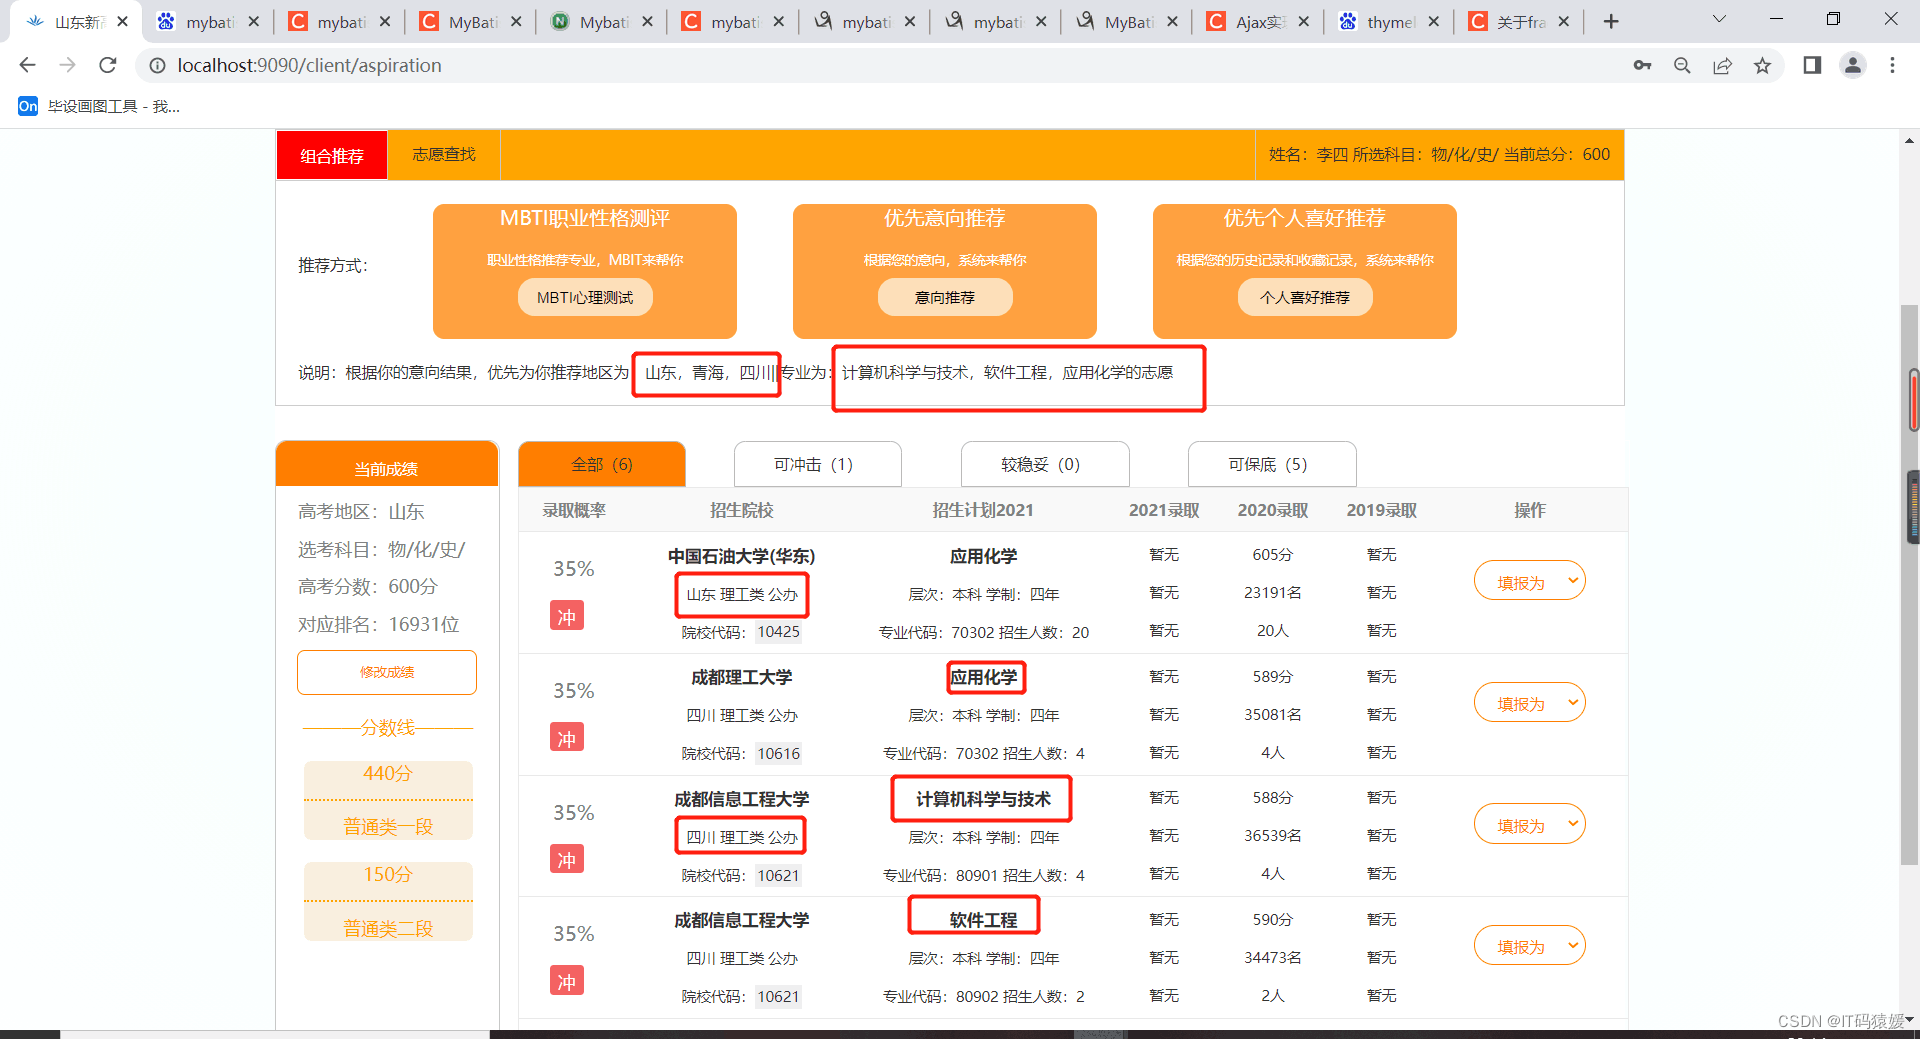1920x1039 pixels.
Task: Show the 可冲击 (1) results tab
Action: 817,464
